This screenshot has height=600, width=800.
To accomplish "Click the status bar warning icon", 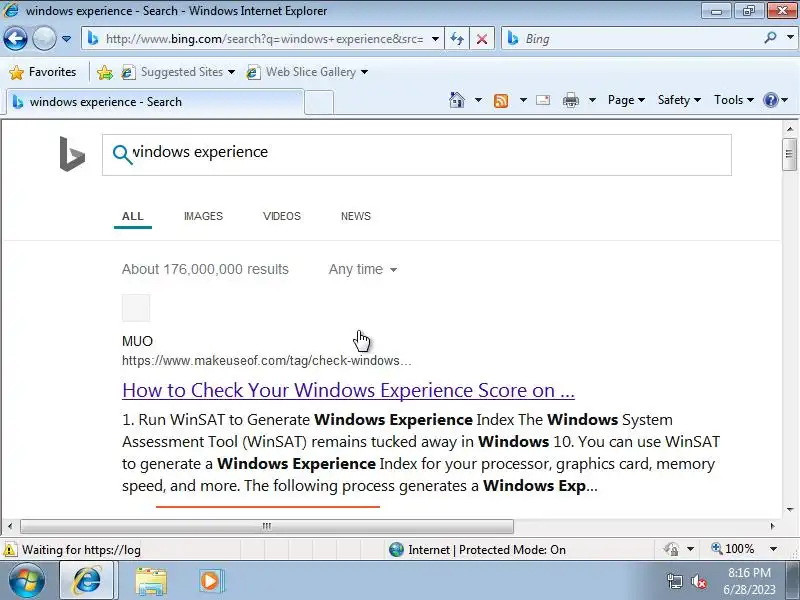I will coord(9,549).
